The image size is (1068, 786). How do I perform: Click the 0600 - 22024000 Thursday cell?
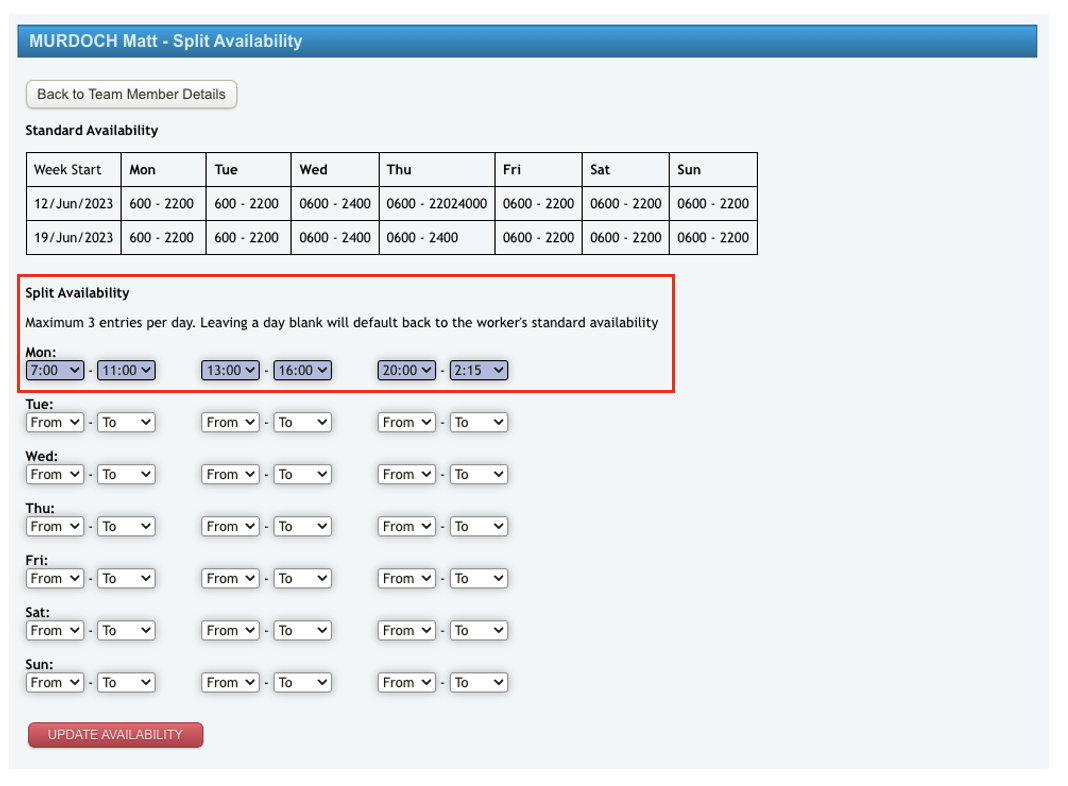[437, 204]
